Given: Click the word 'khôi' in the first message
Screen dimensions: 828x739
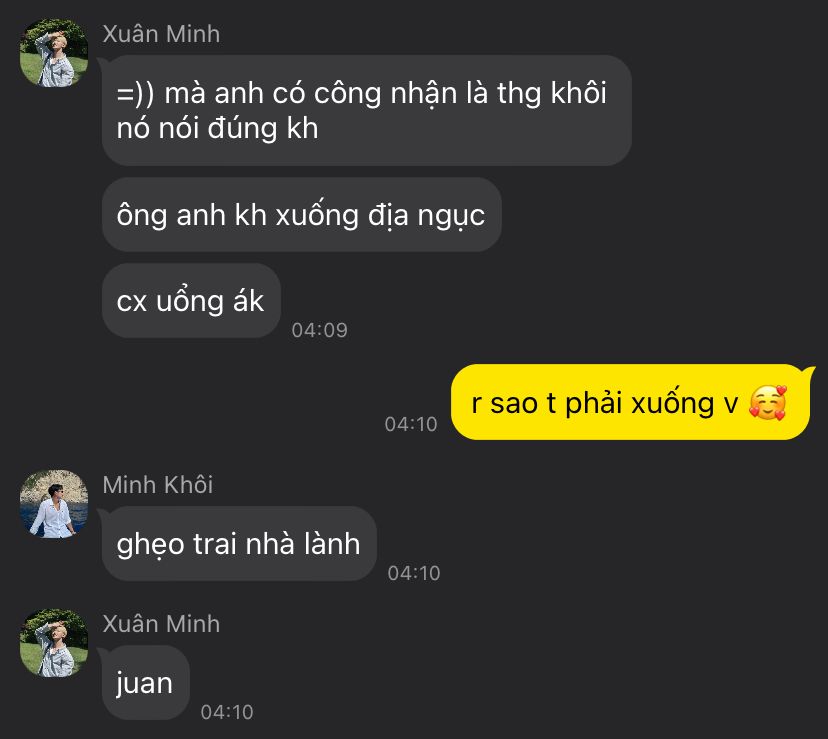Looking at the screenshot, I should pos(578,93).
